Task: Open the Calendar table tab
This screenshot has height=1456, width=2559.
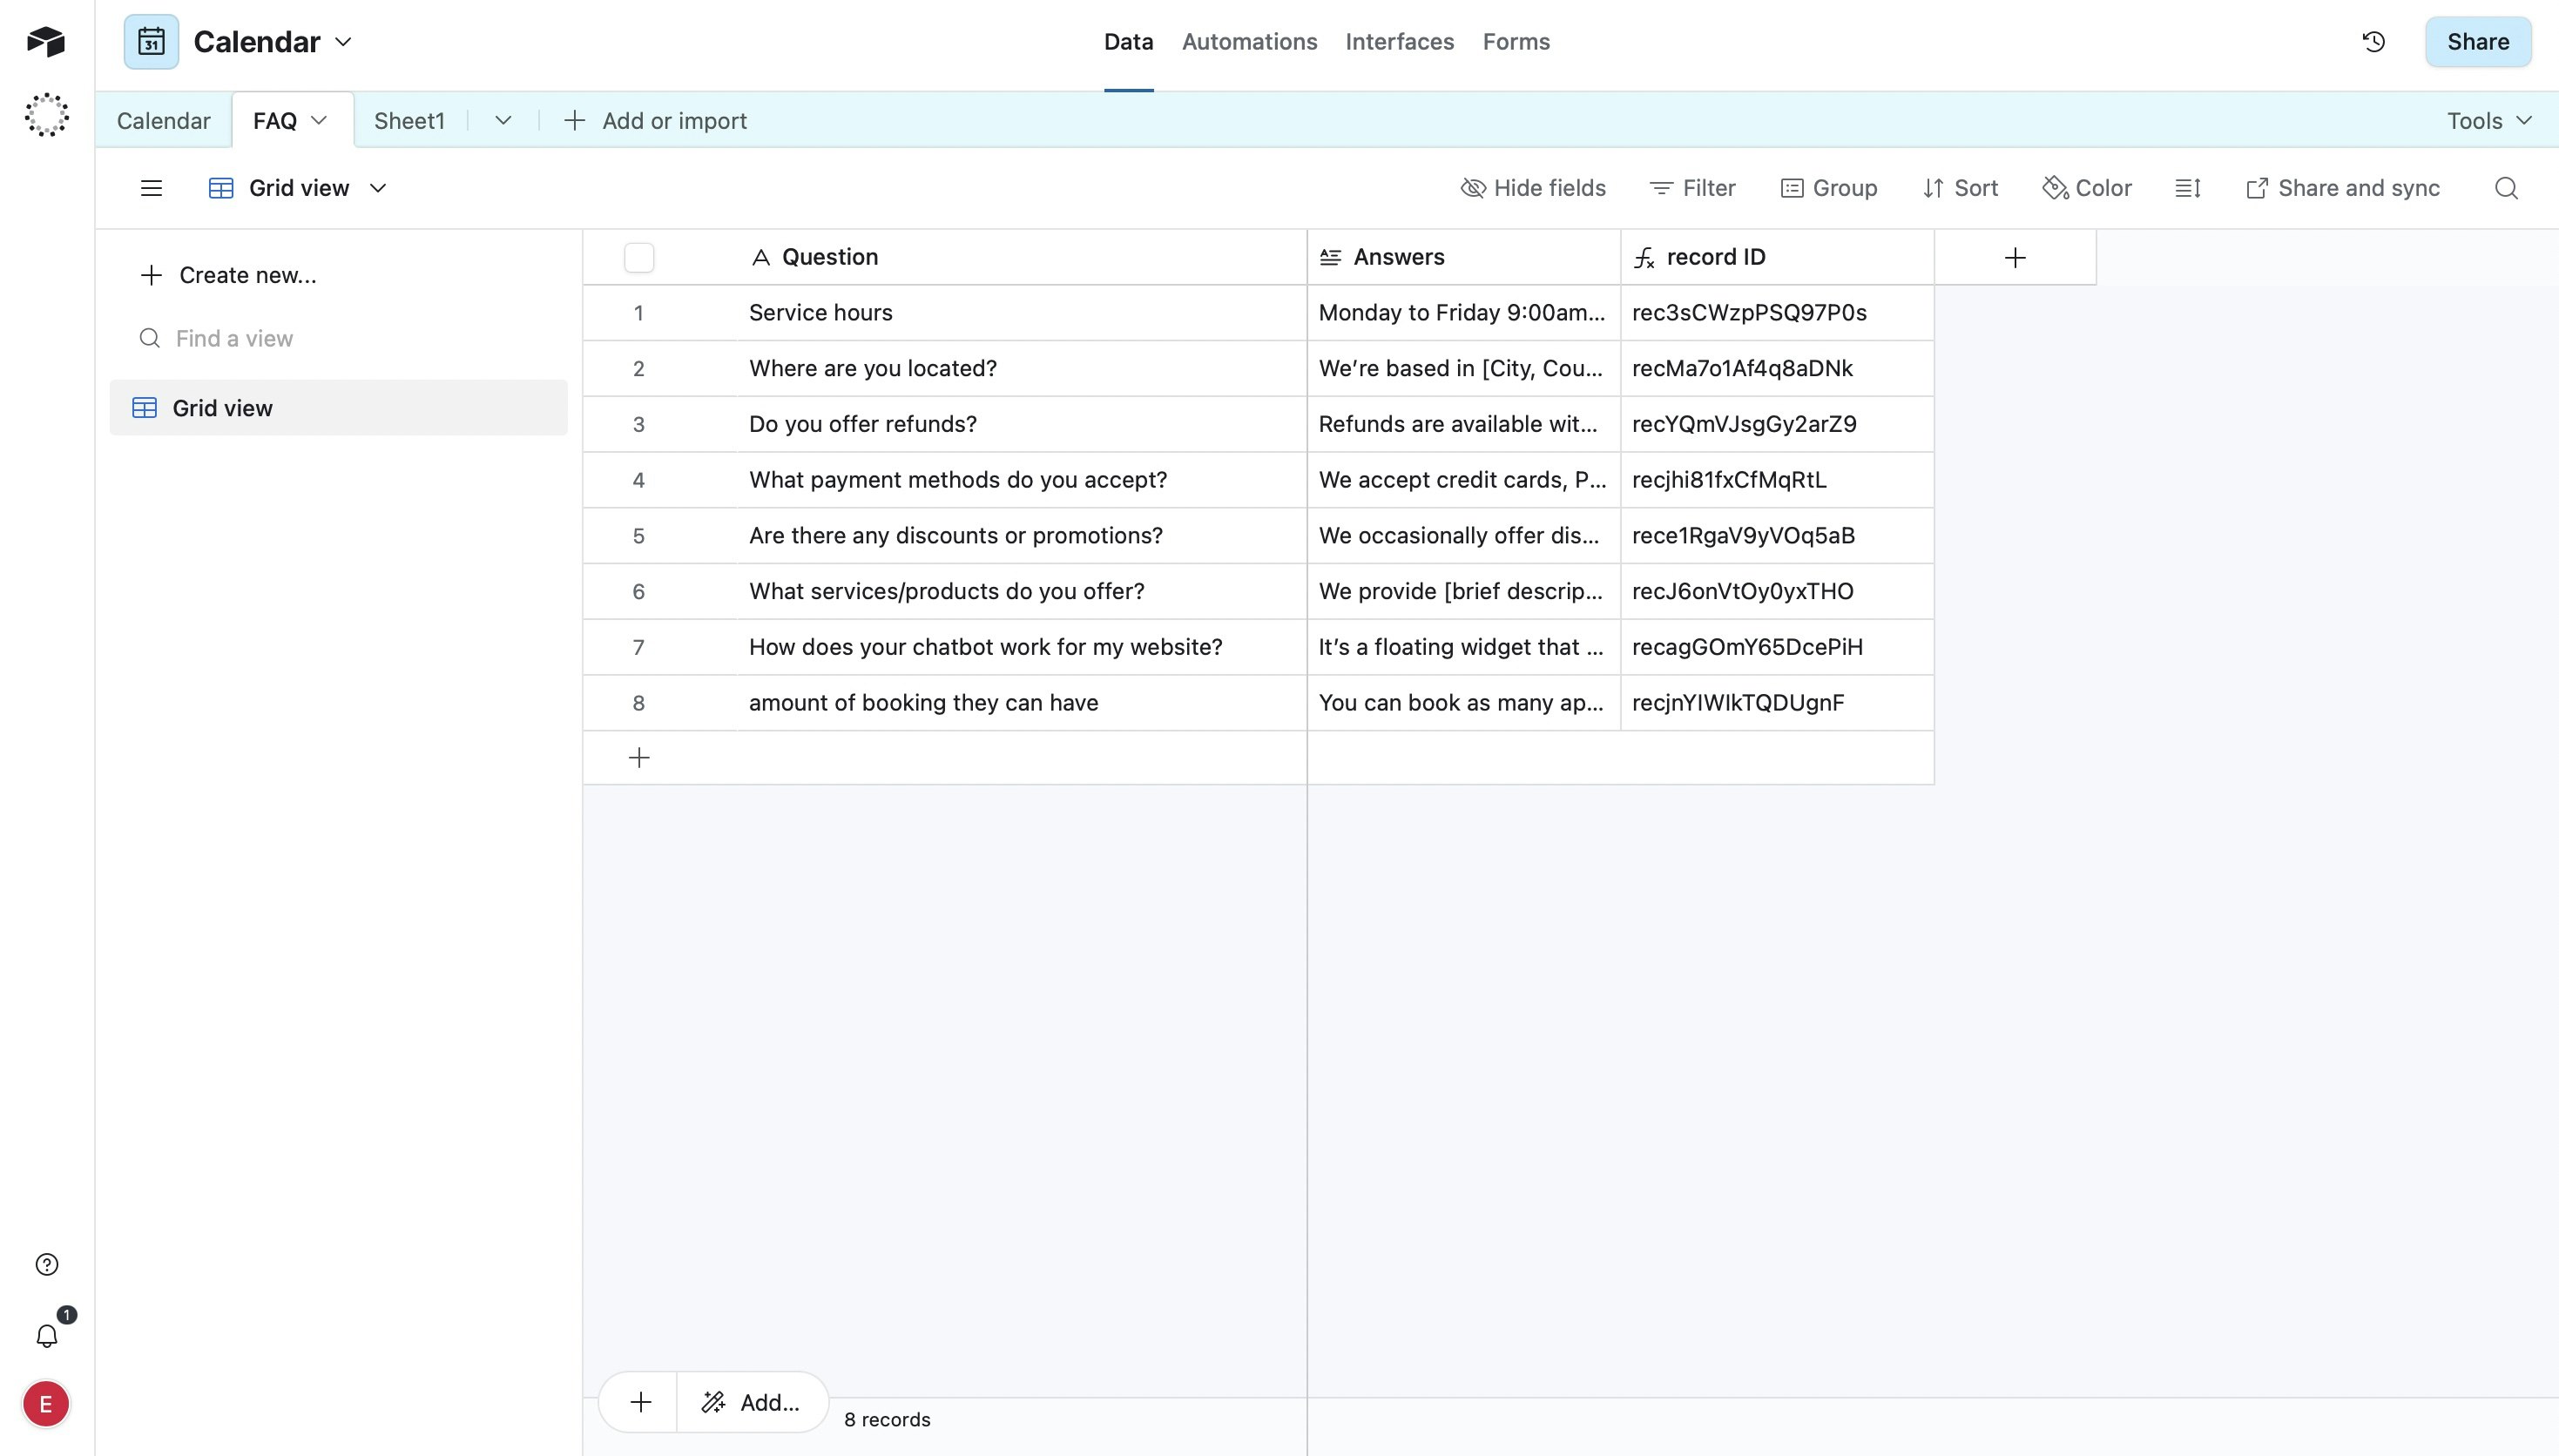Action: point(163,121)
